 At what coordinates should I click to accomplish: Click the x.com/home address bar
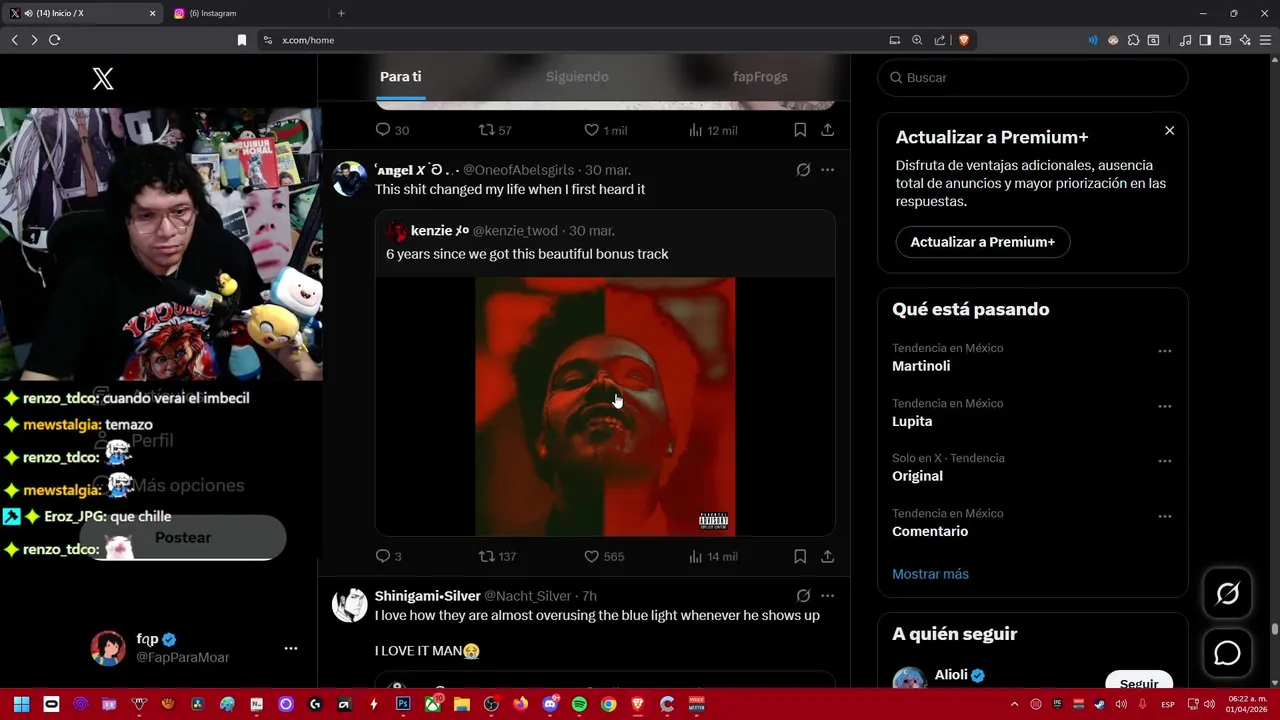(x=570, y=40)
